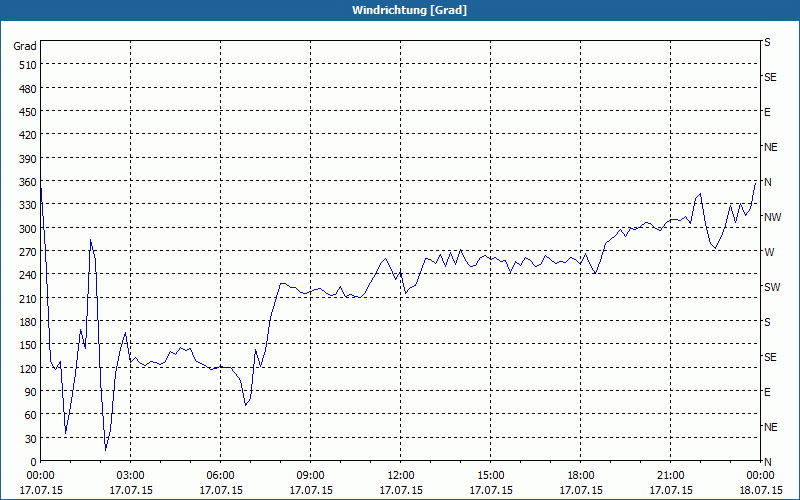
Task: Click the 00:00 label above date 17.07.15
Action: coord(40,476)
